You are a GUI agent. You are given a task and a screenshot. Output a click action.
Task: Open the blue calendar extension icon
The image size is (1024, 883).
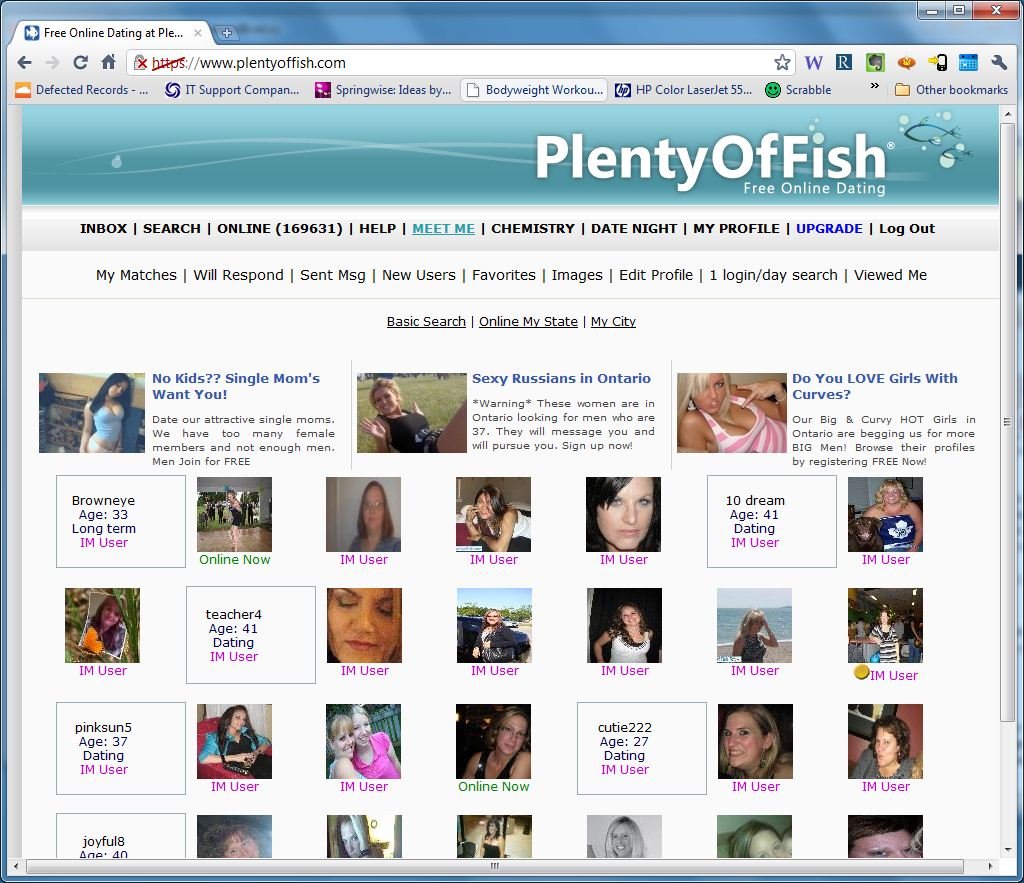click(968, 63)
